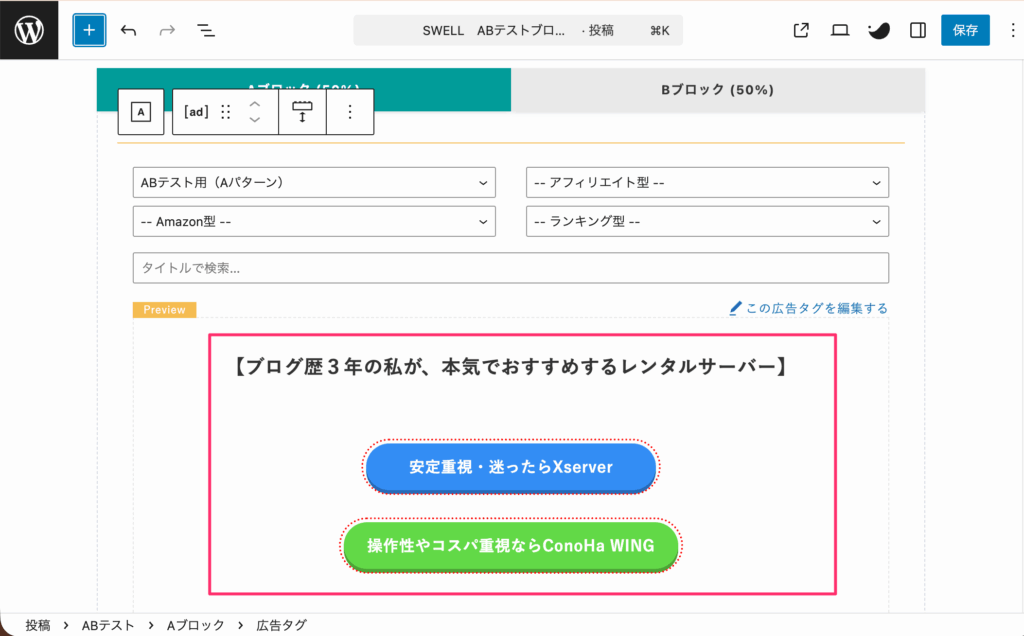1024x636 pixels.
Task: Open the document overview list icon
Action: coord(205,30)
